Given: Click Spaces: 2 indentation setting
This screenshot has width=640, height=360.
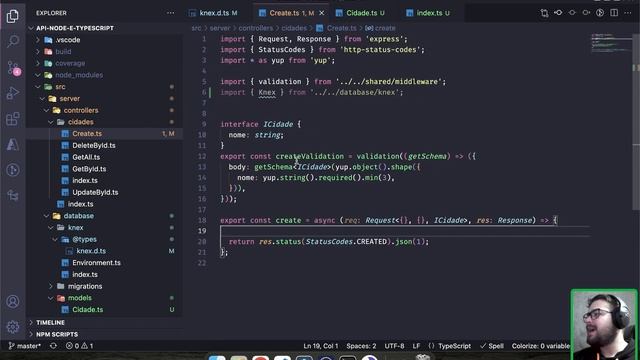Looking at the screenshot, I should (x=361, y=346).
